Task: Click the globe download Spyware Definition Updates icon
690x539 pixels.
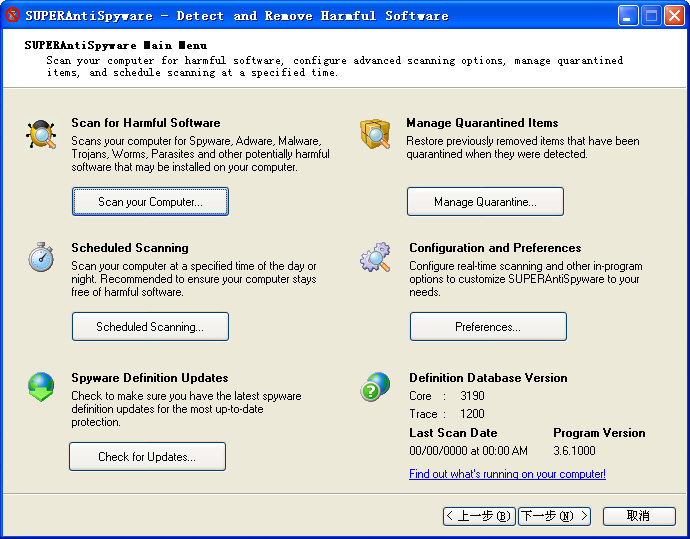Action: coord(41,387)
